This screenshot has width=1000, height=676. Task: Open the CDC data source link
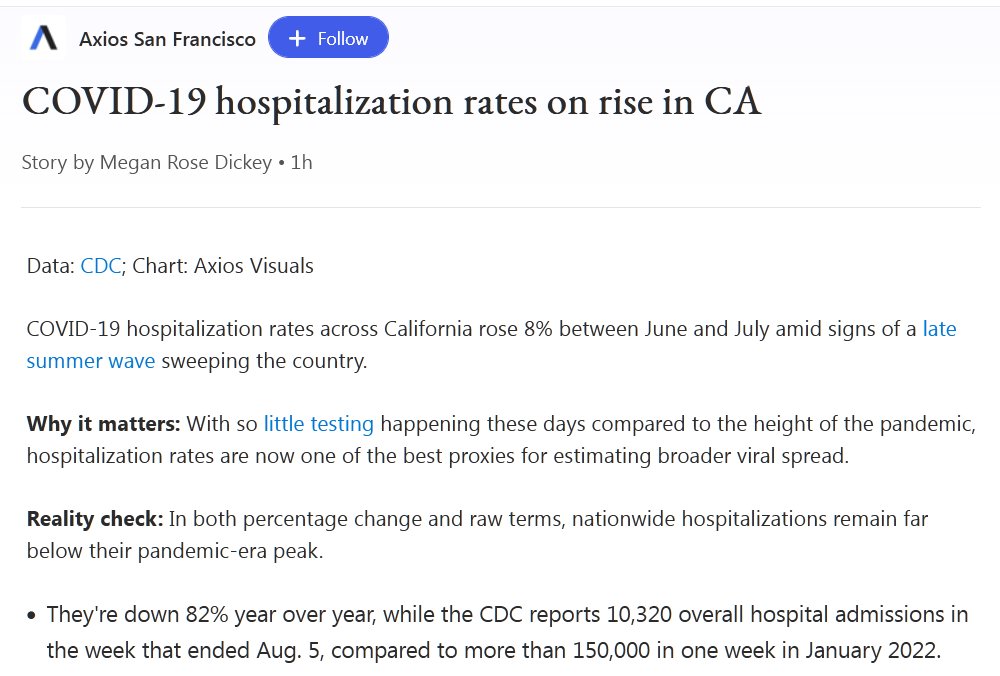pyautogui.click(x=100, y=266)
